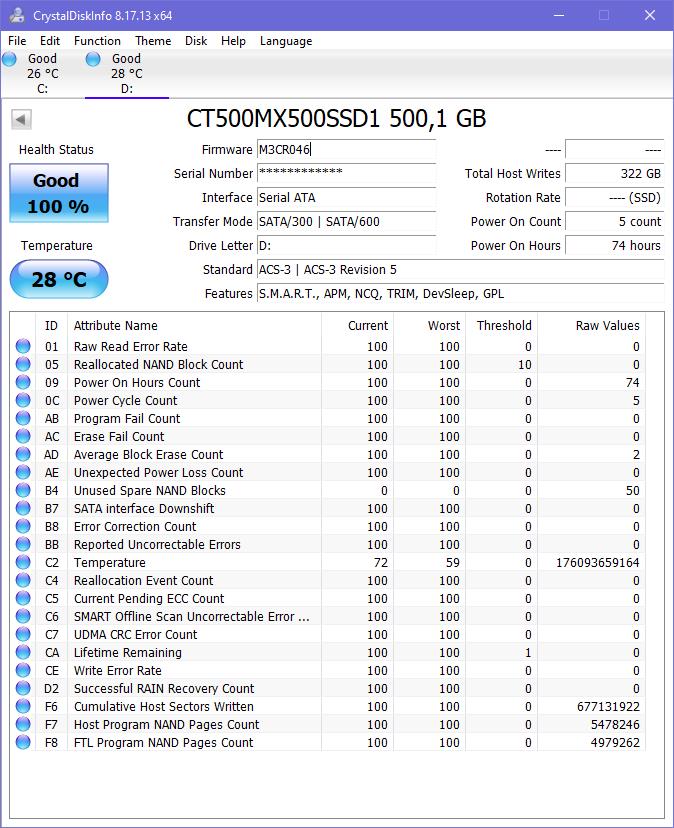This screenshot has height=828, width=674.
Task: Click the status icon for Host Program NAND Pages
Action: [23, 723]
